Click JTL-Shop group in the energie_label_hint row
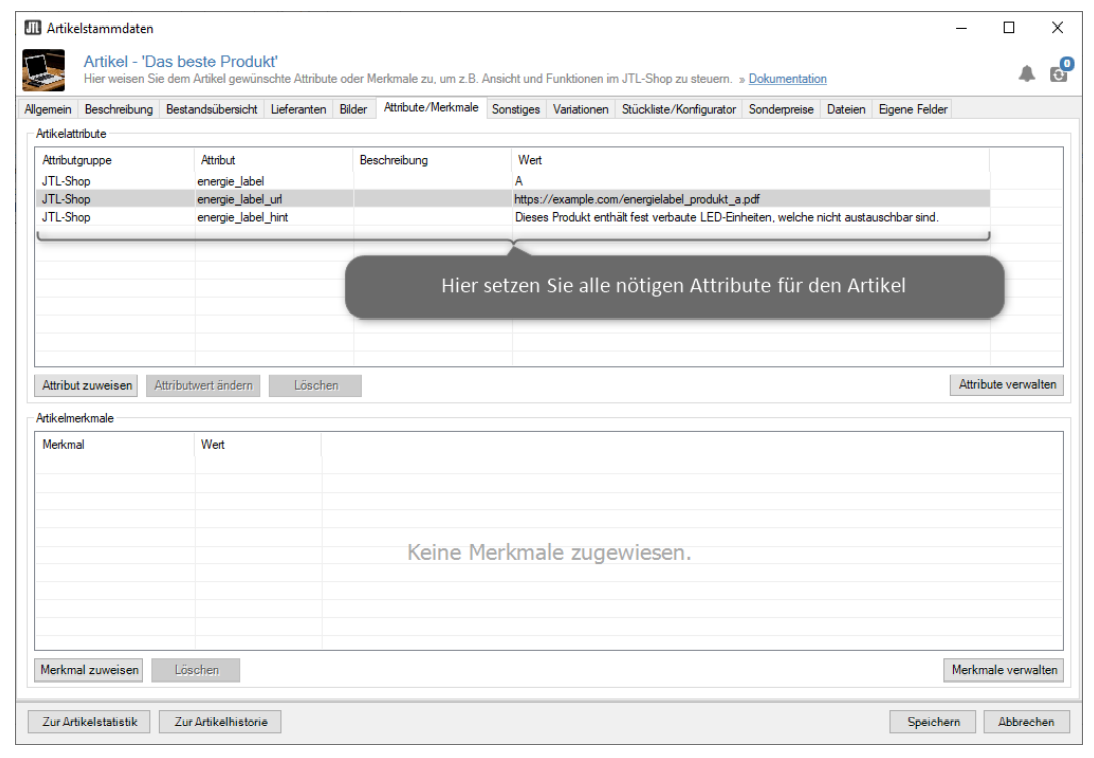Image resolution: width=1094 pixels, height=758 pixels. 66,217
